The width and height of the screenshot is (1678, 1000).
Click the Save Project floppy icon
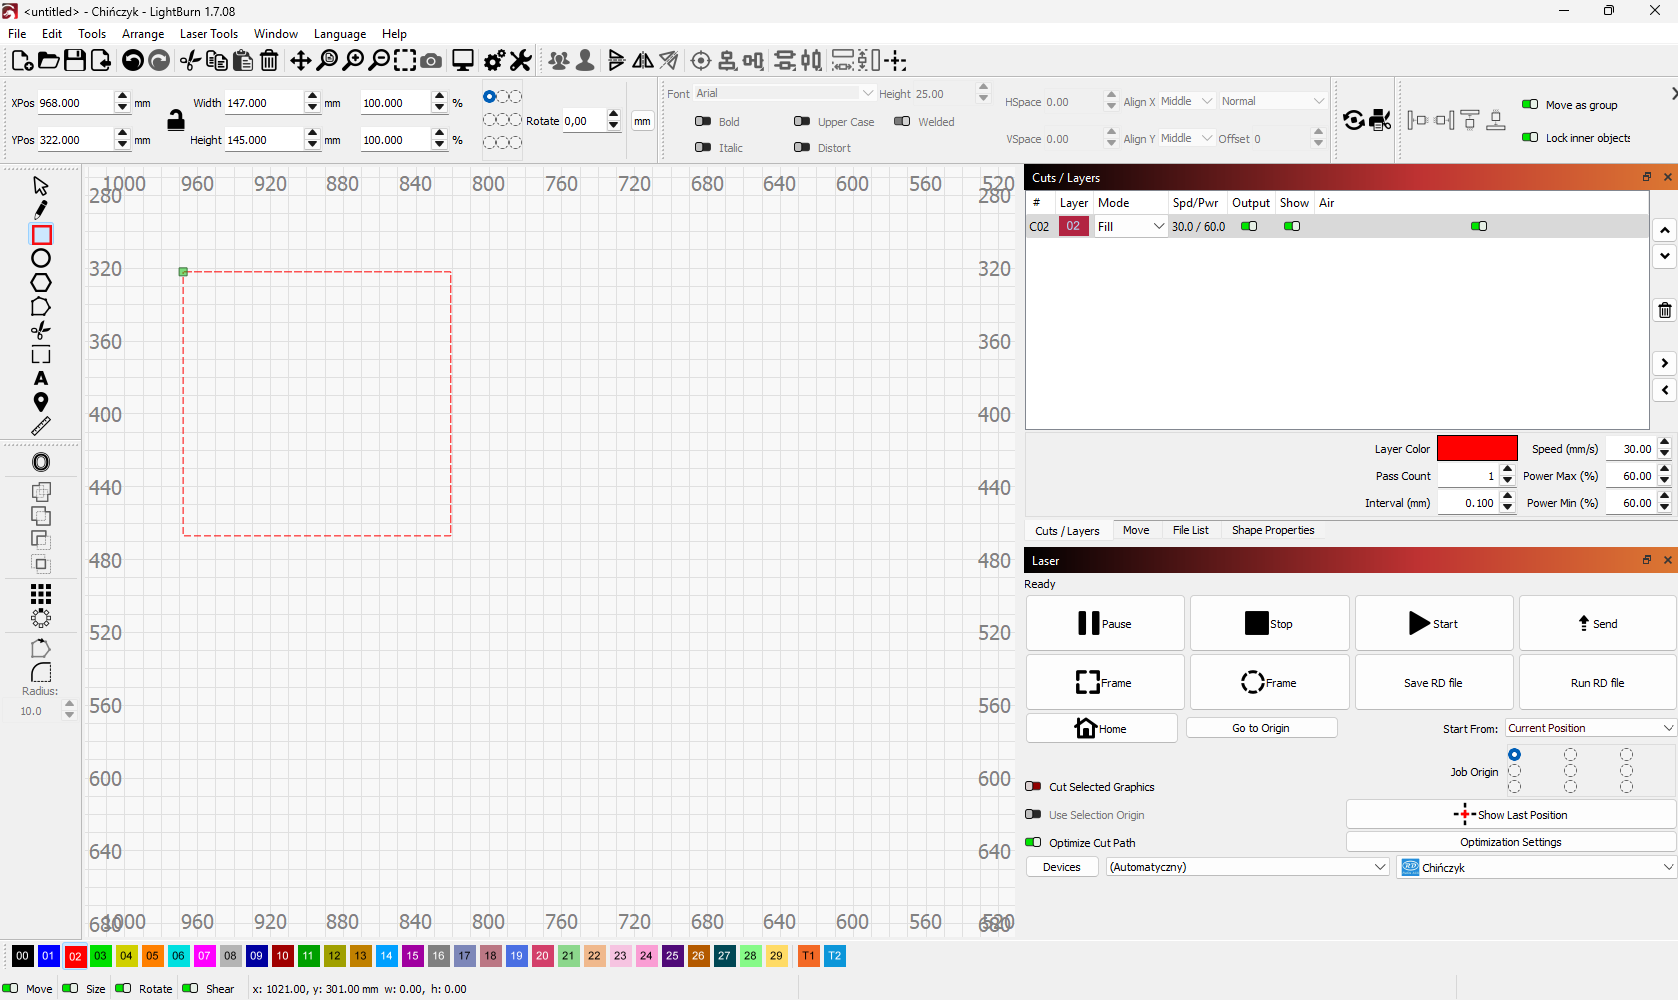click(x=75, y=61)
